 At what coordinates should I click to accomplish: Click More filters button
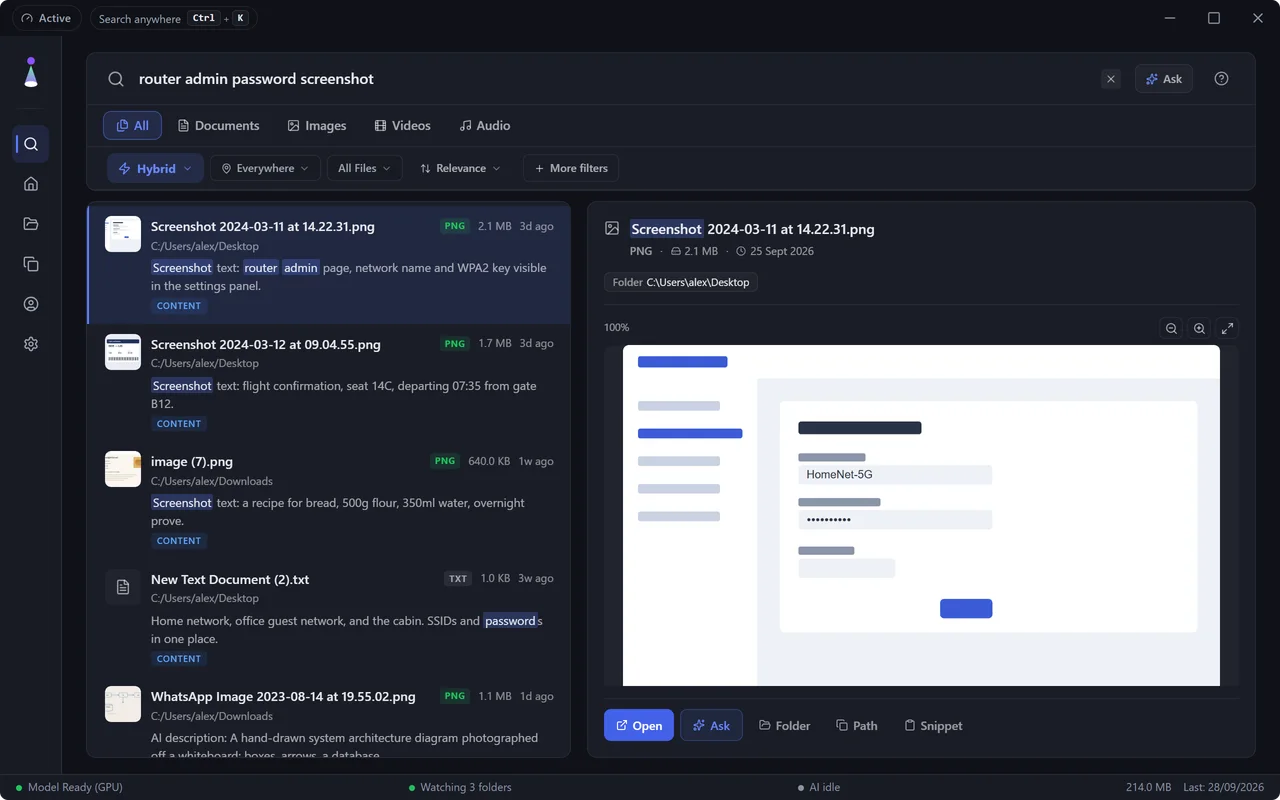coord(570,168)
